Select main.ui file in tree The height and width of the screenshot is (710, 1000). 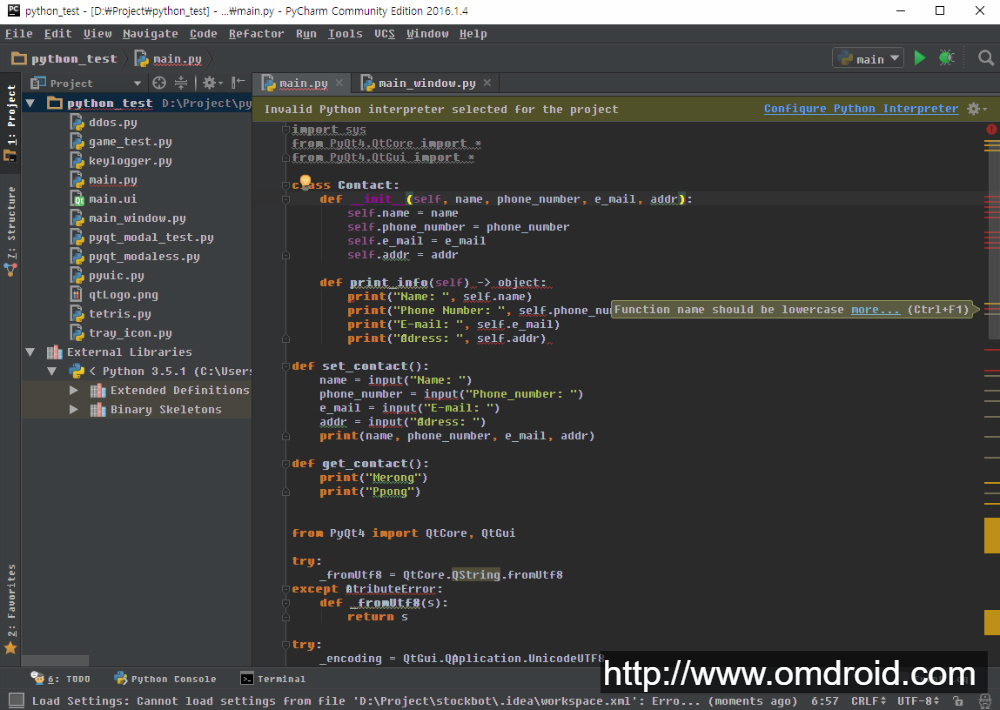point(112,198)
